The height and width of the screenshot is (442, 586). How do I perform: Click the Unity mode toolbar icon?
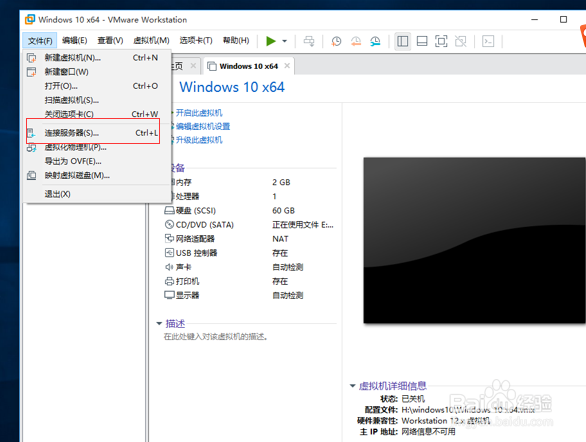(461, 41)
